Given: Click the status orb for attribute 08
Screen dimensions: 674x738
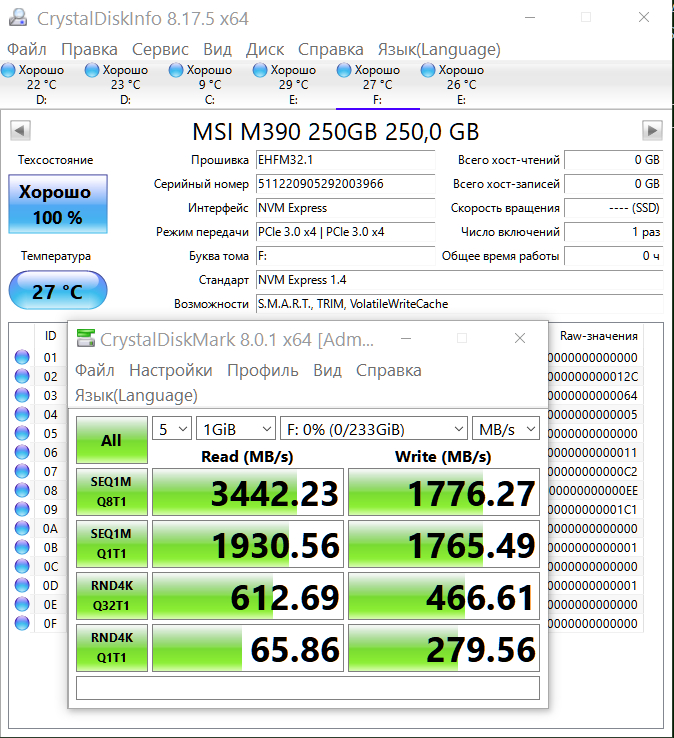Looking at the screenshot, I should (22, 490).
